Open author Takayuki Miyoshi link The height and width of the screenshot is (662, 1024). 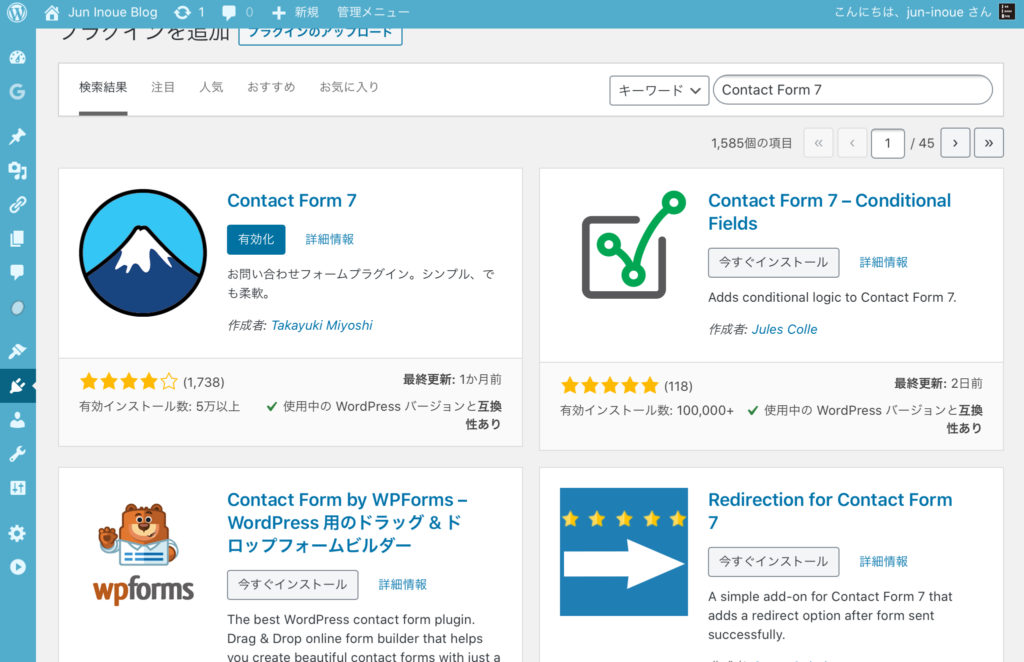point(321,325)
